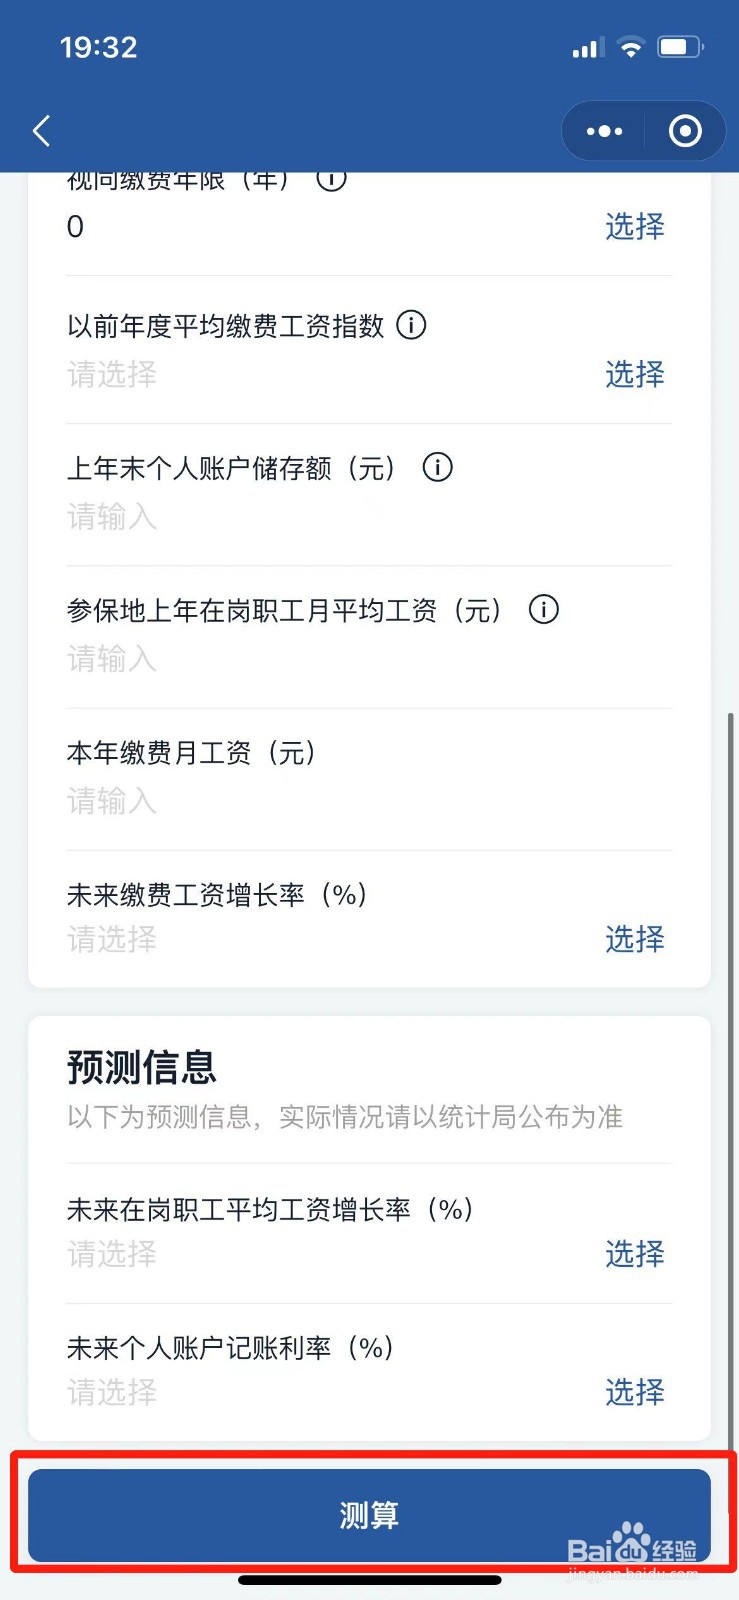Viewport: 739px width, 1600px height.
Task: Tap the Wi-Fi status icon
Action: 631,47
